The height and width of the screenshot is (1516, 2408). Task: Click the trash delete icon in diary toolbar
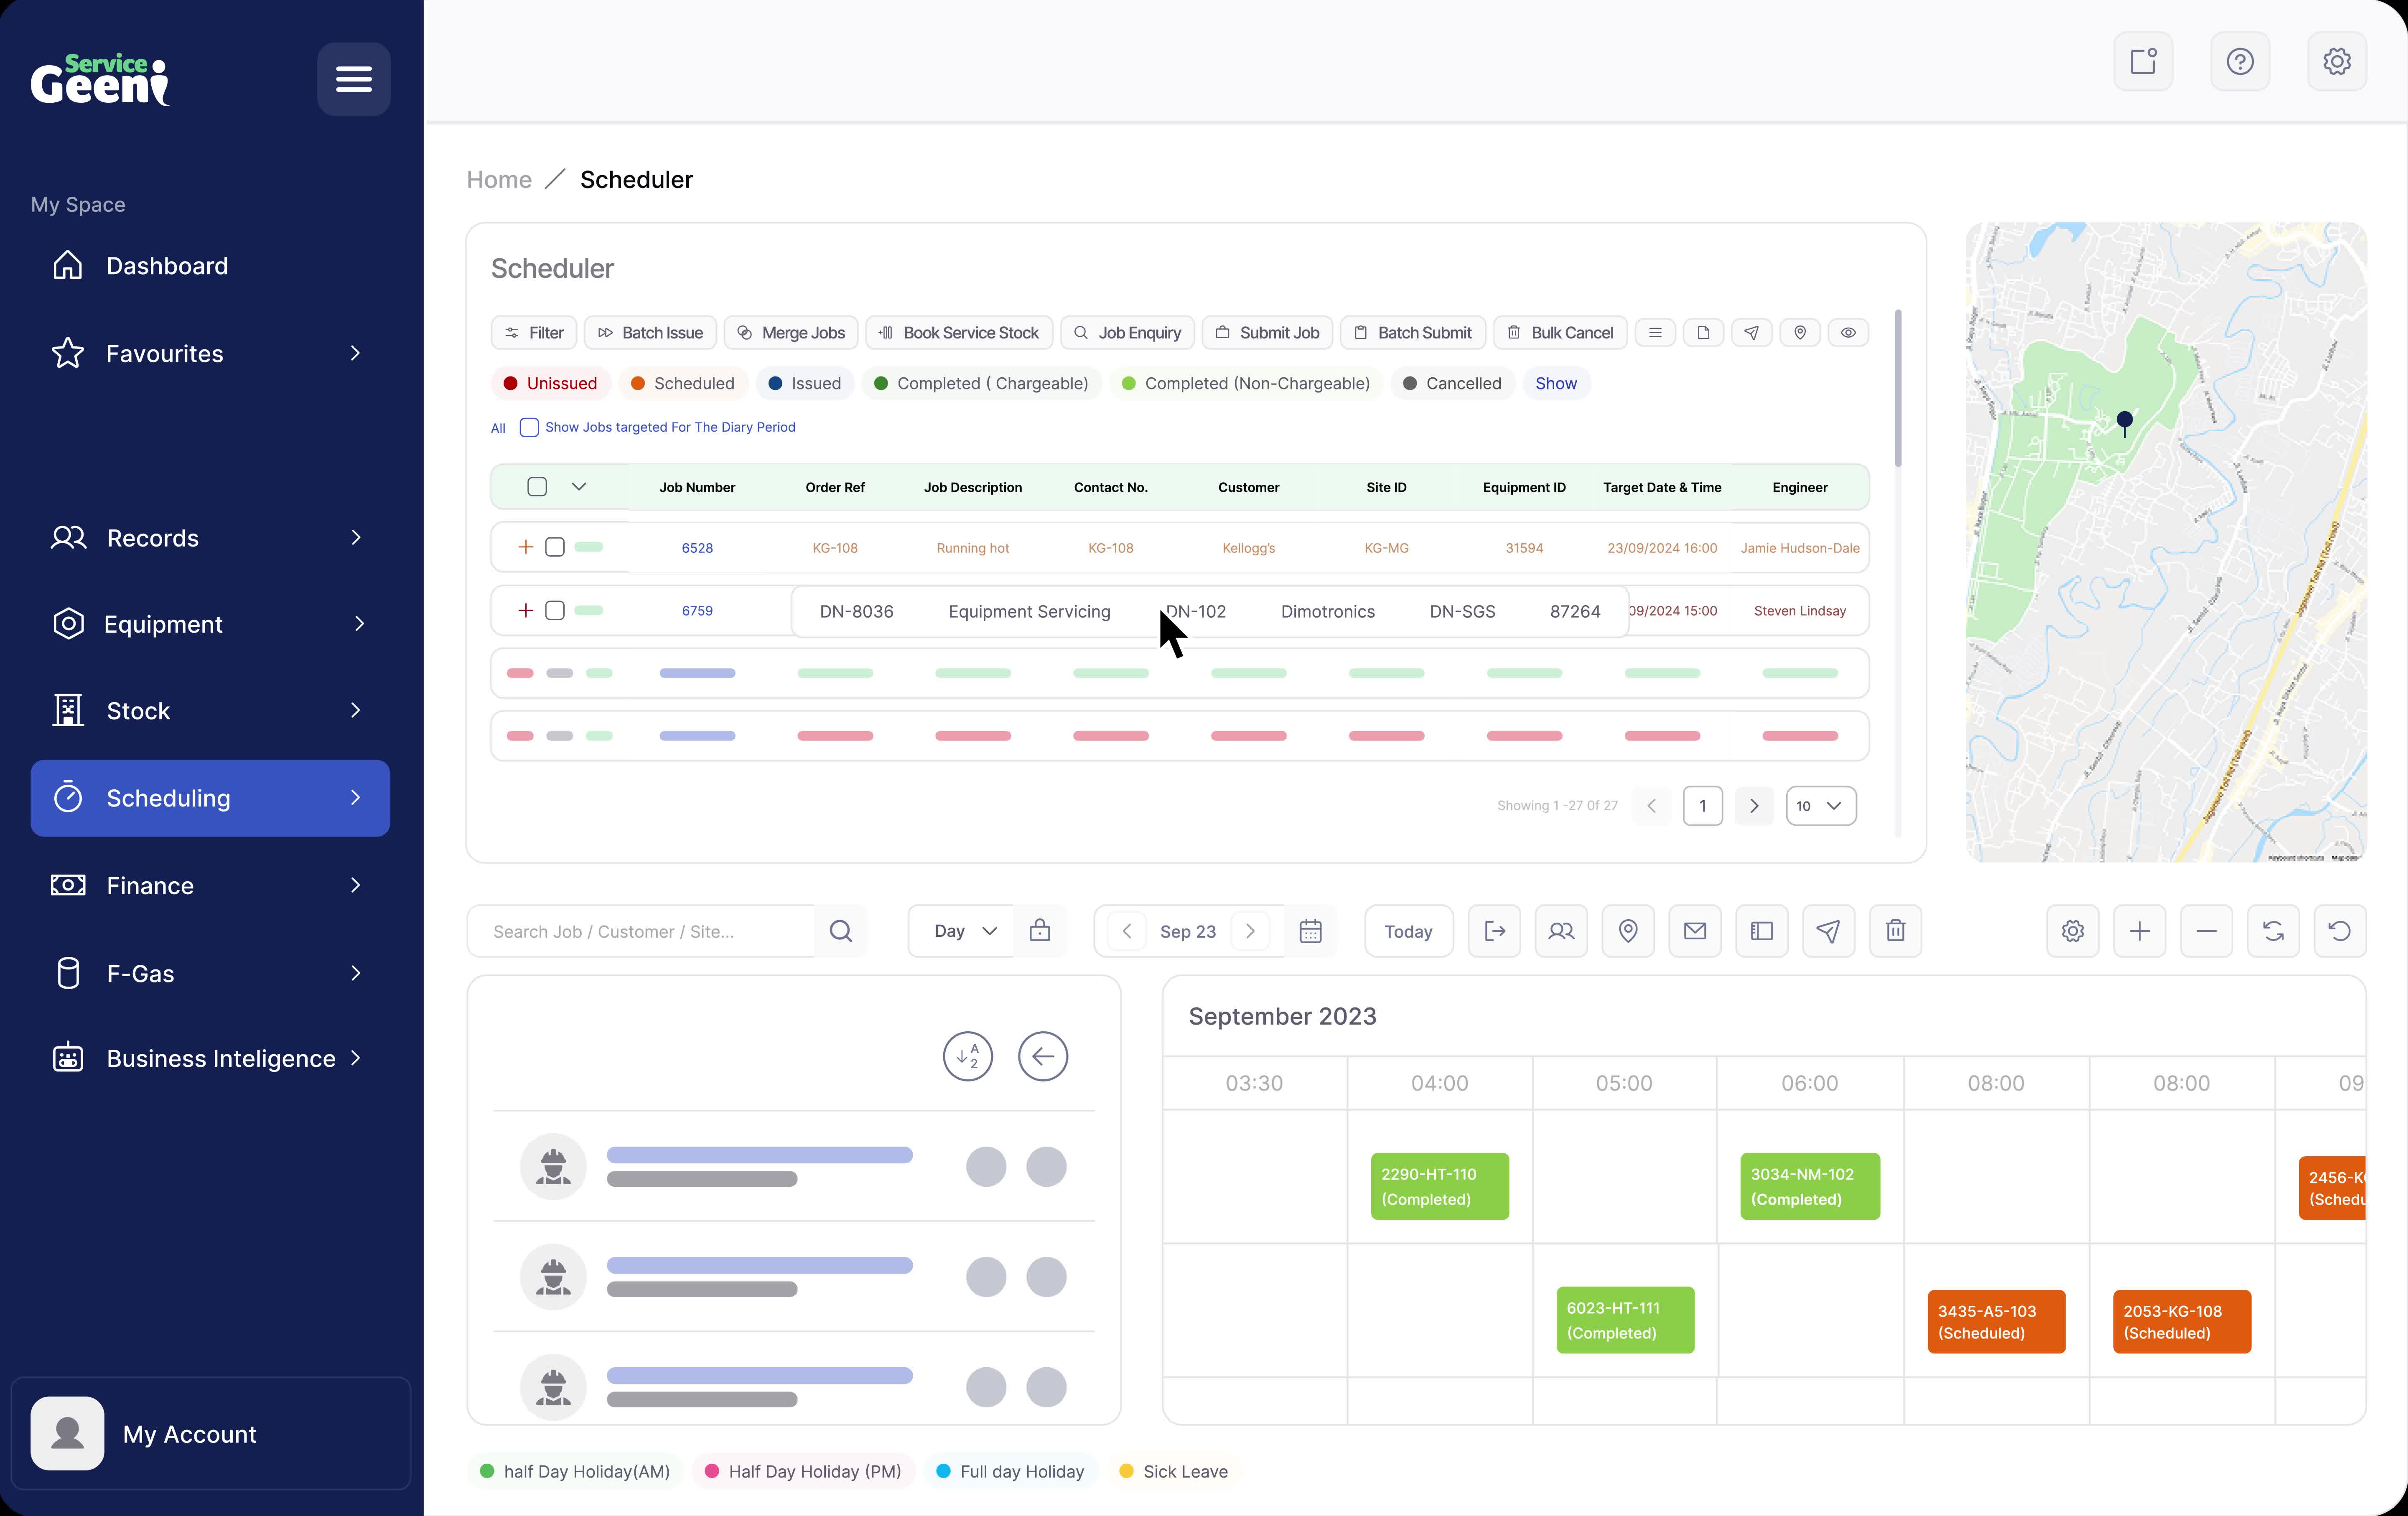pyautogui.click(x=1895, y=931)
